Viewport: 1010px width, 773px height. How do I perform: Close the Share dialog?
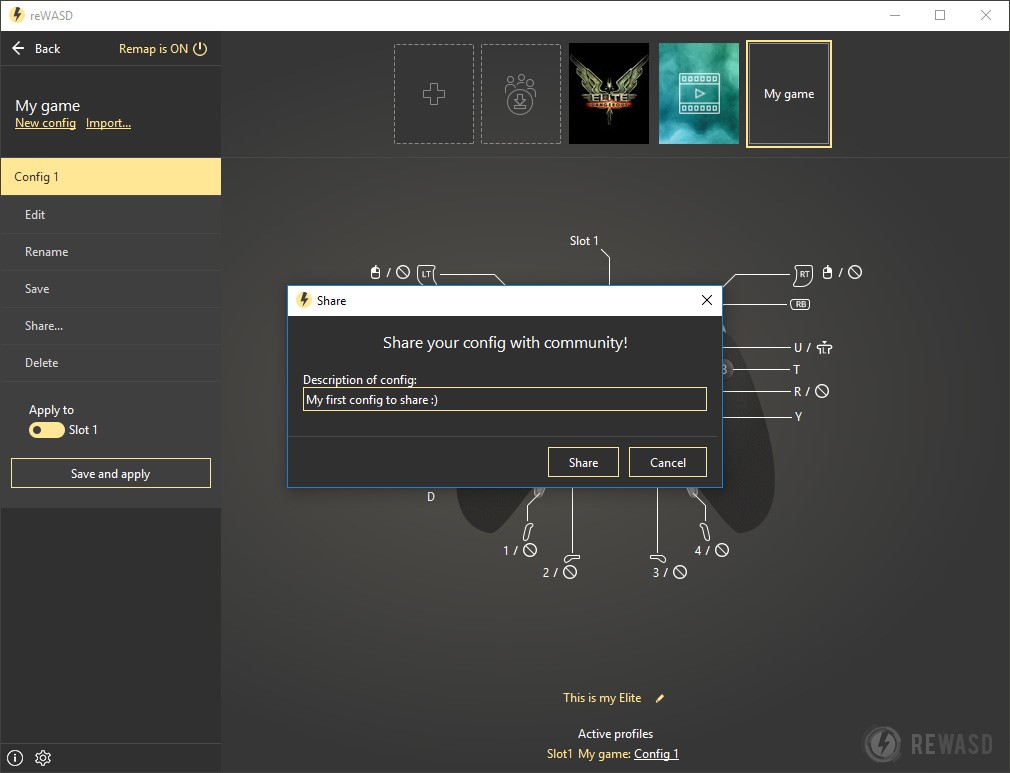[707, 300]
